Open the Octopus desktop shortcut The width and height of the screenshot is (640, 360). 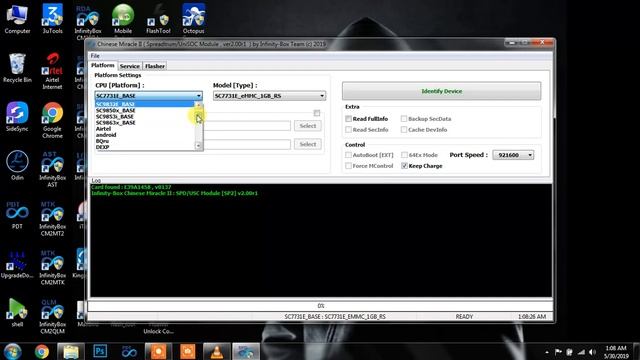click(193, 19)
